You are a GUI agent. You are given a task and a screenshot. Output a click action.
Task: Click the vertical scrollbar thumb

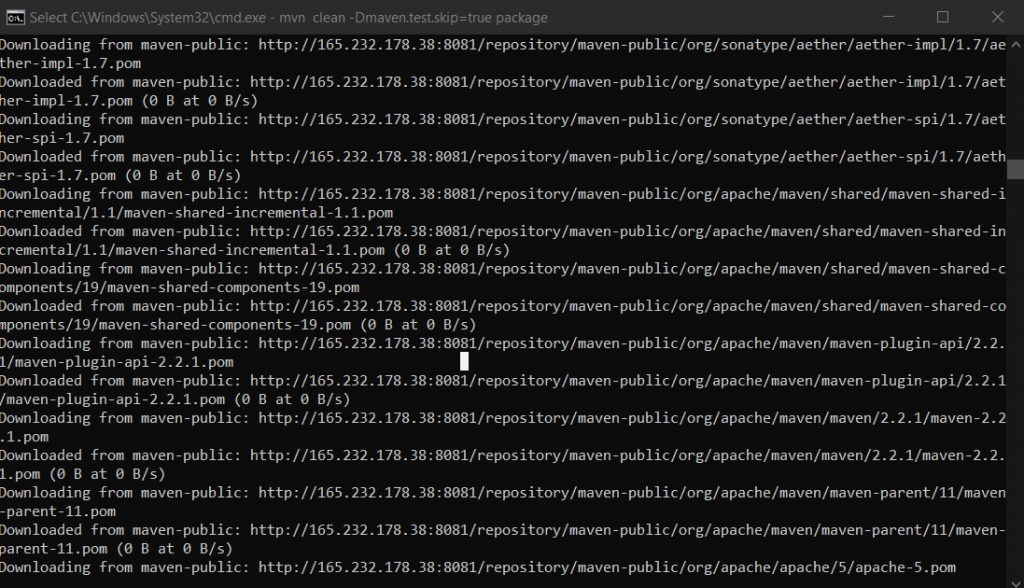[x=1016, y=169]
